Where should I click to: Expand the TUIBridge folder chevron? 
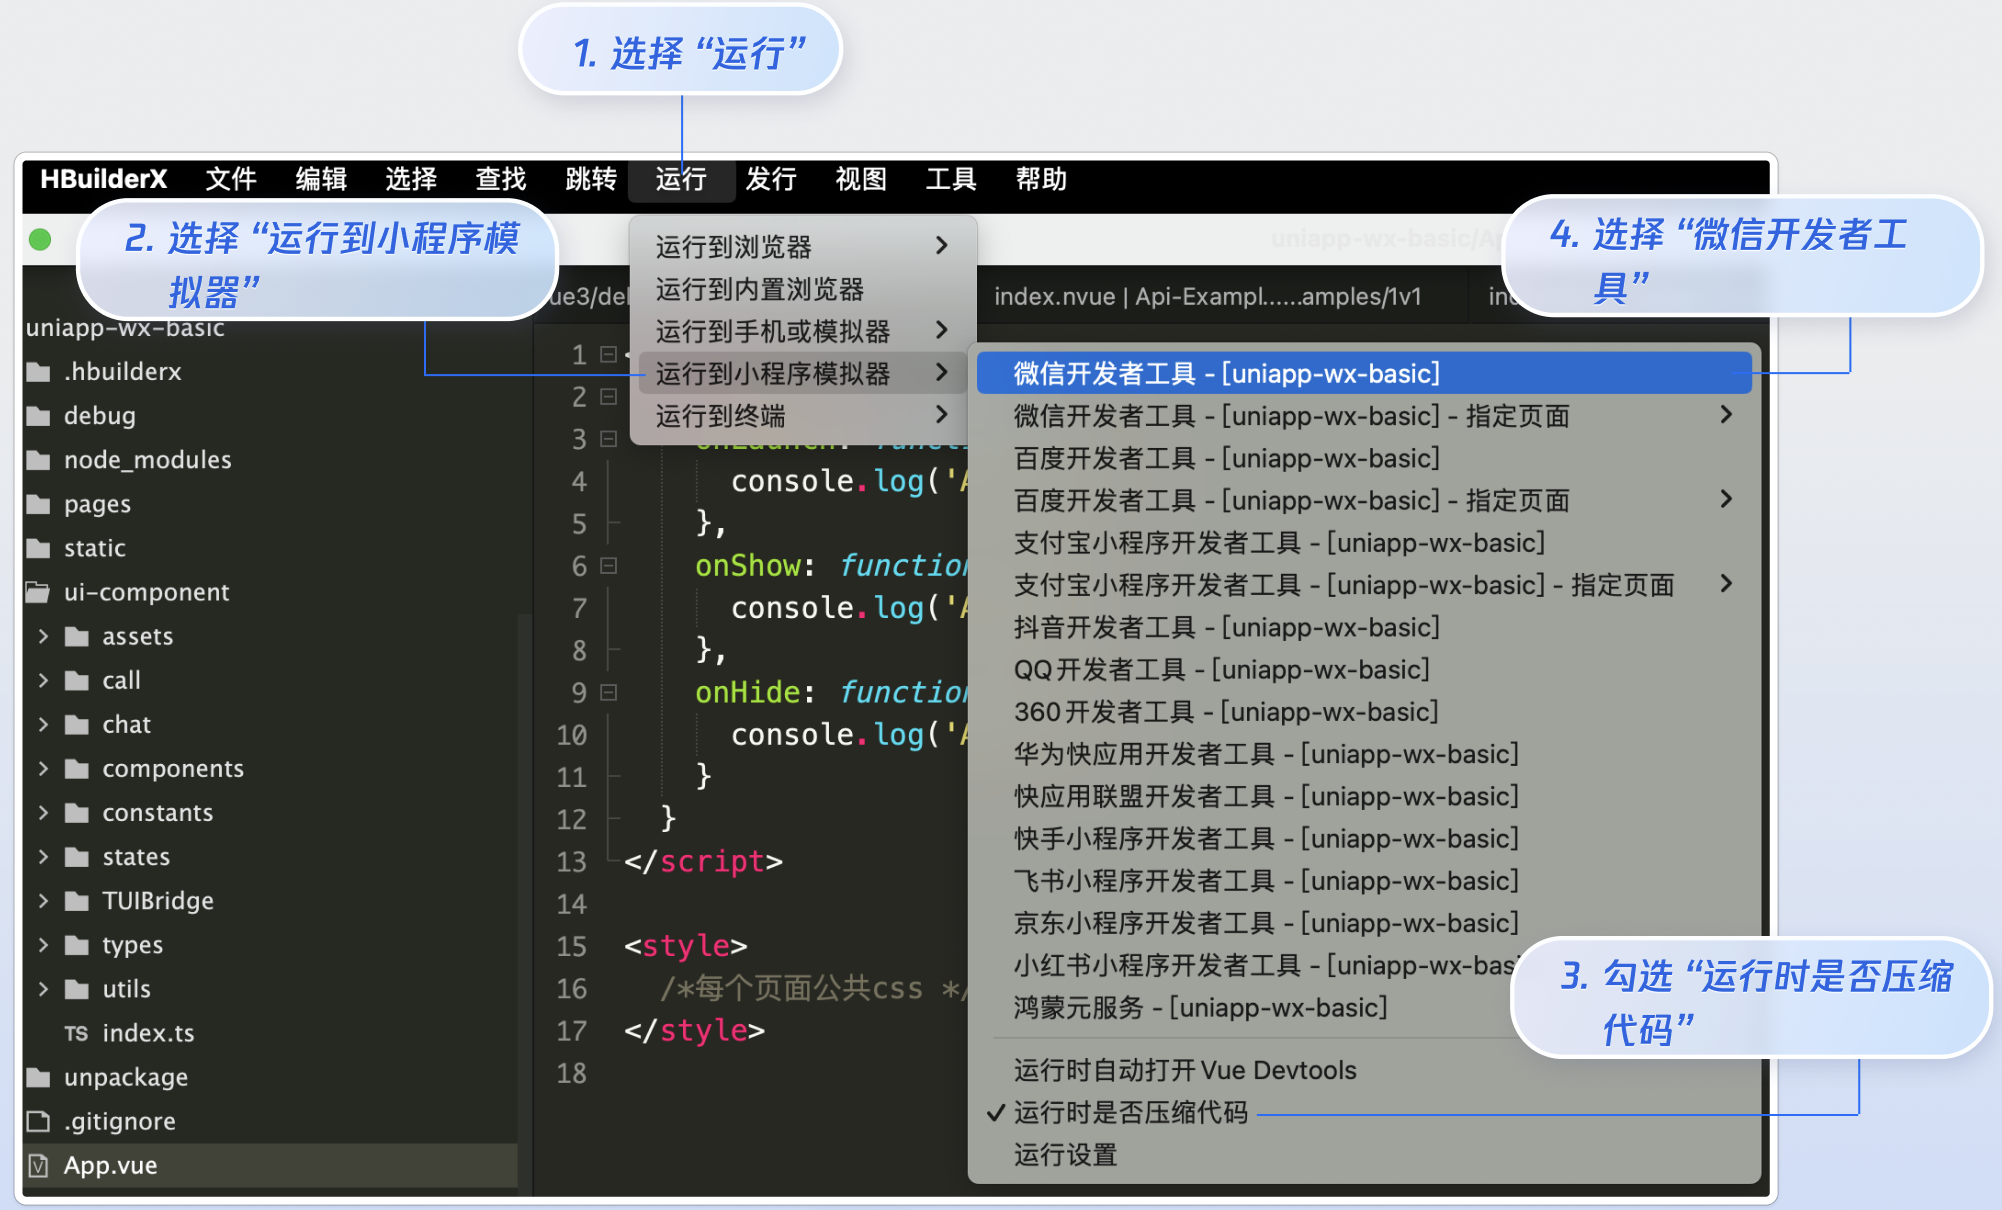[43, 901]
